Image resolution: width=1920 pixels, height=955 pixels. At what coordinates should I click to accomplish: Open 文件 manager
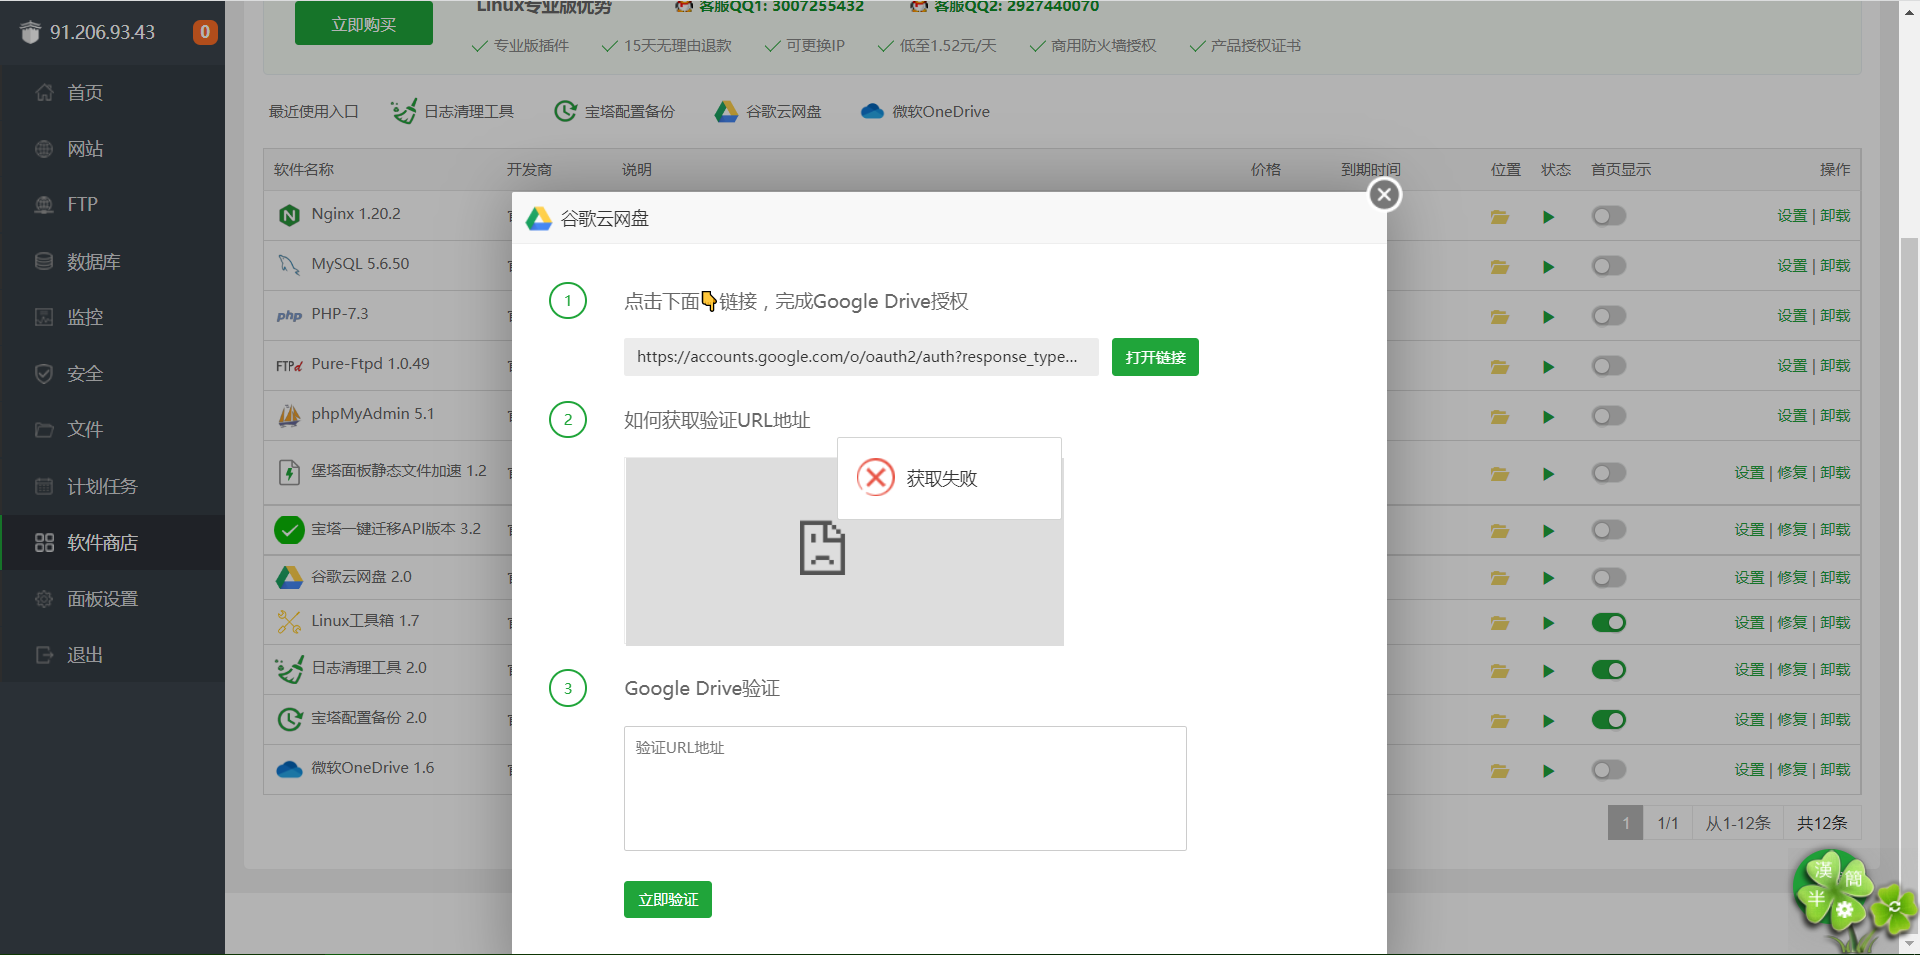tap(84, 429)
